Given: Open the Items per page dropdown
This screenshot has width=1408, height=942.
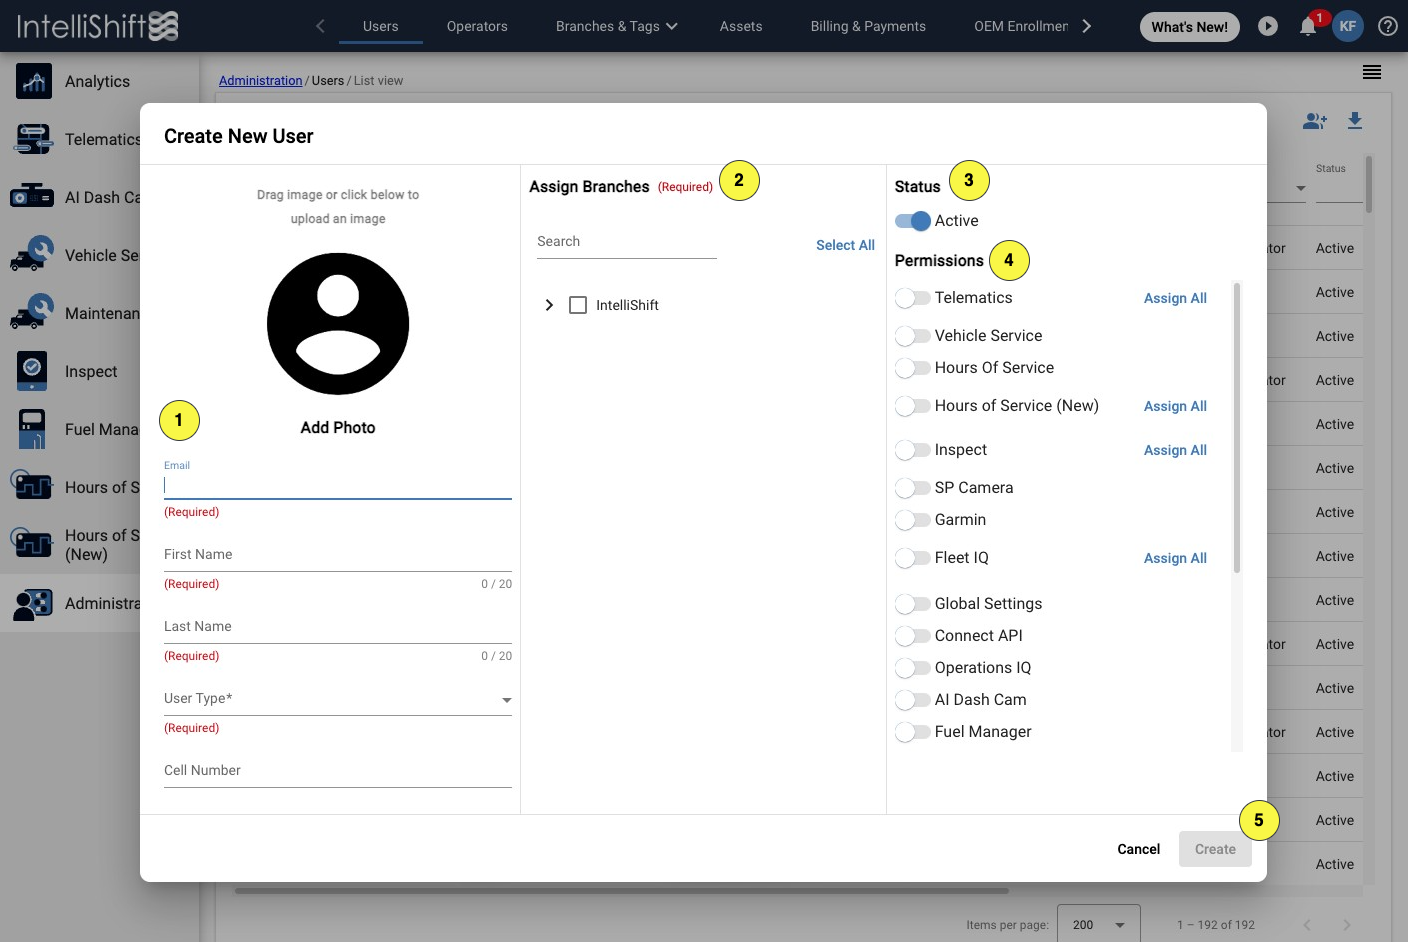Looking at the screenshot, I should tap(1098, 925).
